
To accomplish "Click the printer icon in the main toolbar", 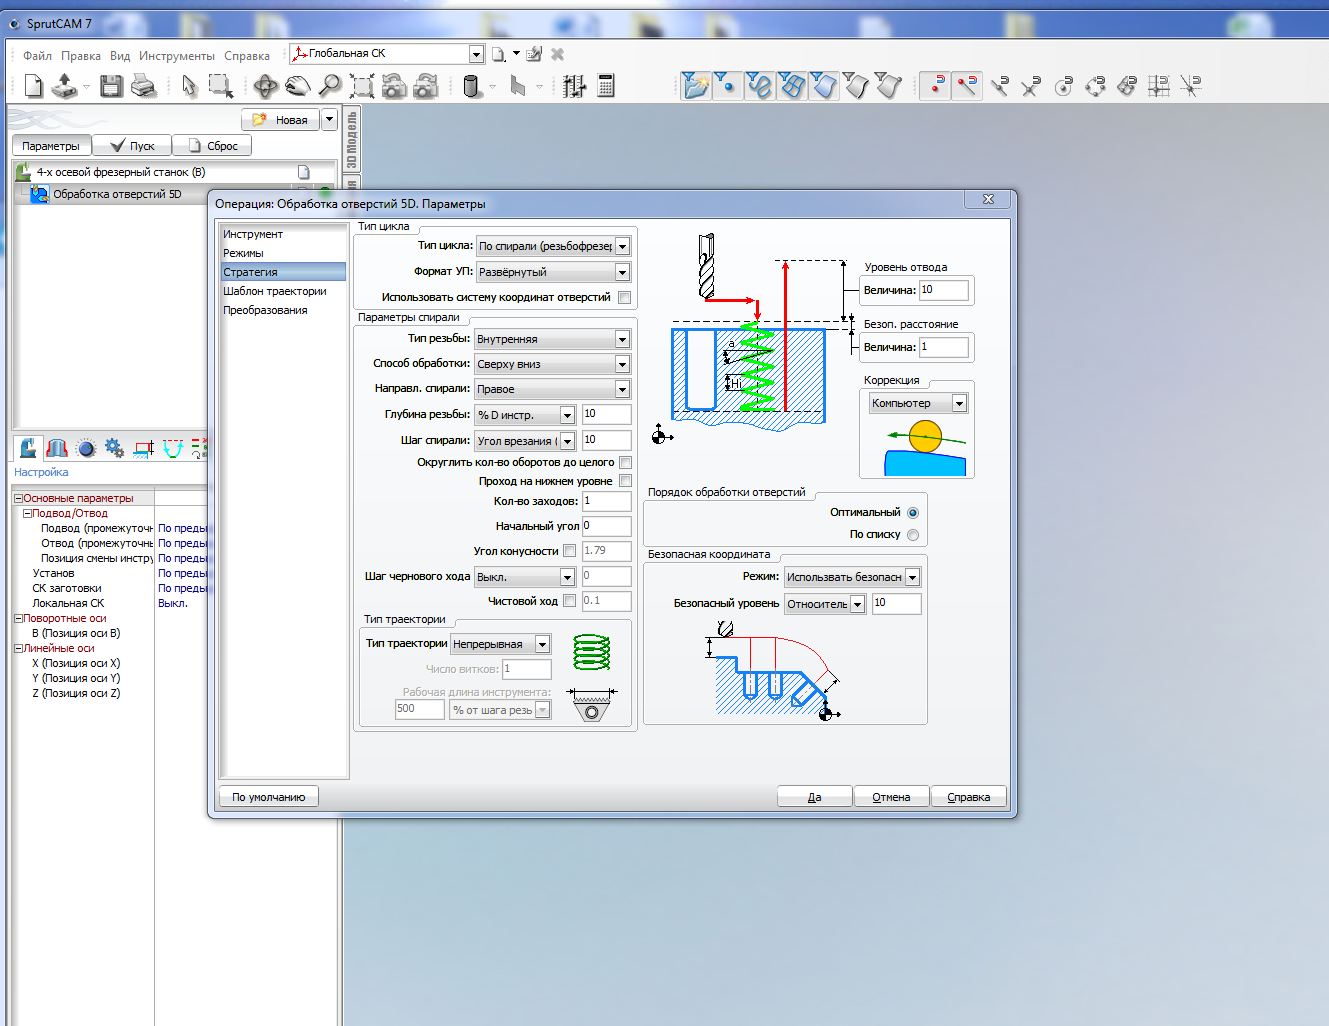I will (144, 87).
